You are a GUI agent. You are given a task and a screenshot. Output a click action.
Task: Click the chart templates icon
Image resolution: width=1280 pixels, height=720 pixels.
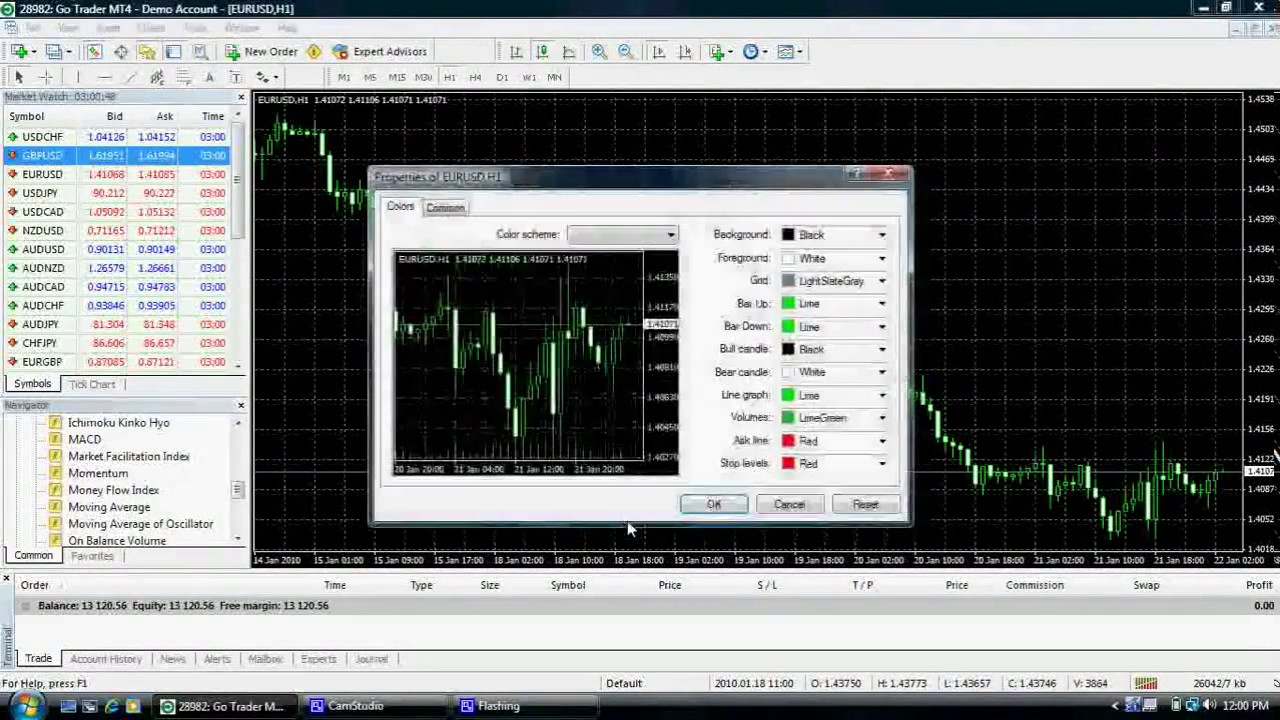pyautogui.click(x=788, y=52)
